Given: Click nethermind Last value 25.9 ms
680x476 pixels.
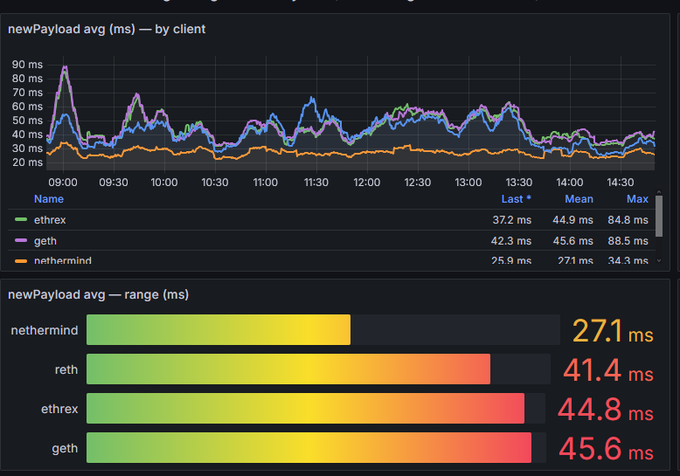Looking at the screenshot, I should click(511, 261).
